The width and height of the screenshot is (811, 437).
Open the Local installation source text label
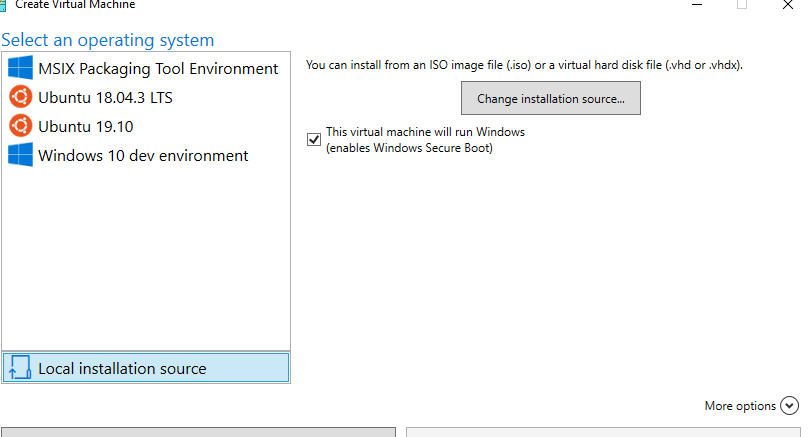coord(122,368)
